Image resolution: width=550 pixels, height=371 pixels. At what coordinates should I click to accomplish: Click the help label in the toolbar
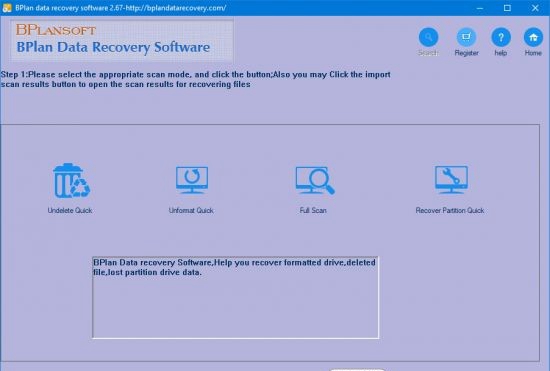pos(501,53)
